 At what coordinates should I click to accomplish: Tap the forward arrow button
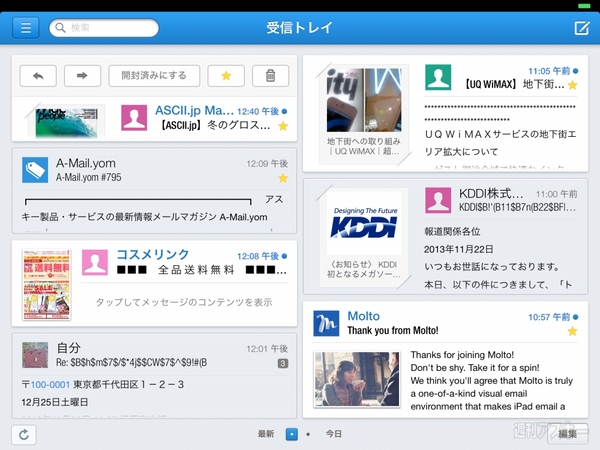[82, 76]
